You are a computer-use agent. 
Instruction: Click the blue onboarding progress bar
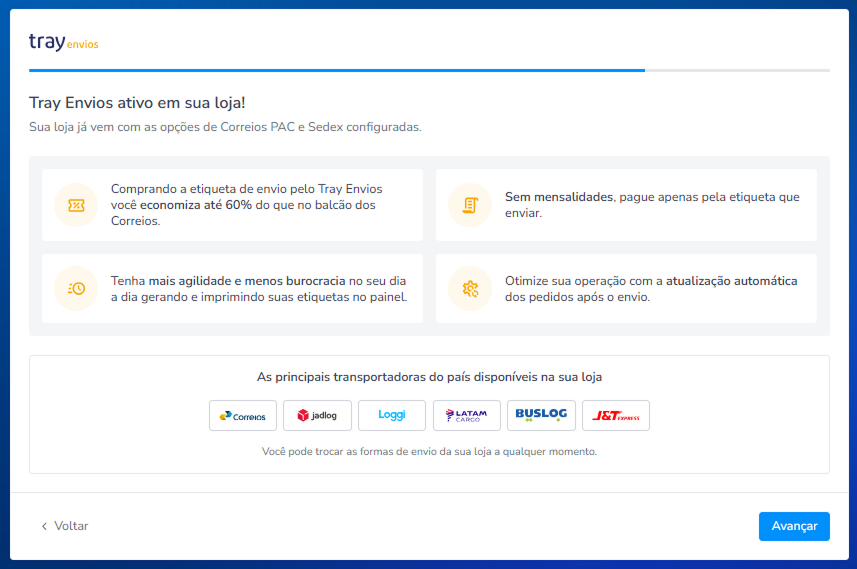tap(337, 71)
